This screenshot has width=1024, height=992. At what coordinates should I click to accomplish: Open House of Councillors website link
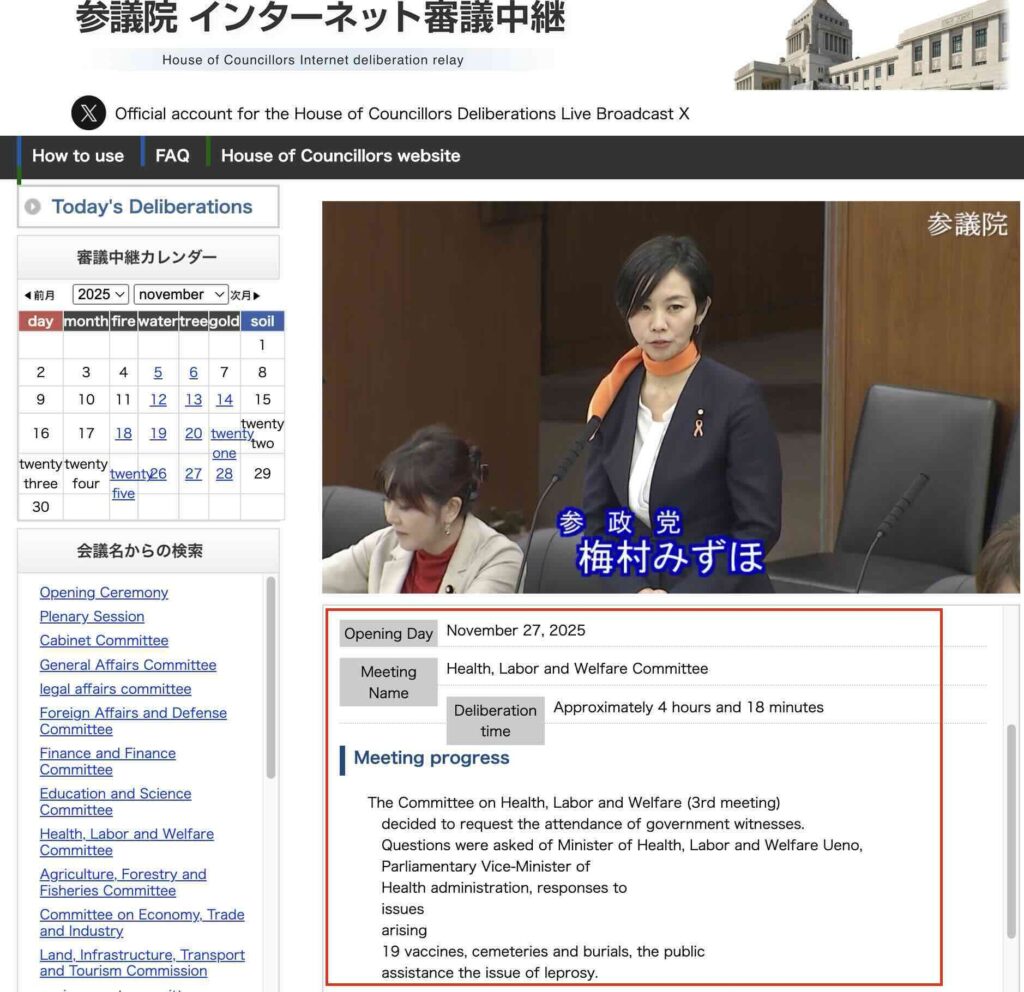[340, 156]
